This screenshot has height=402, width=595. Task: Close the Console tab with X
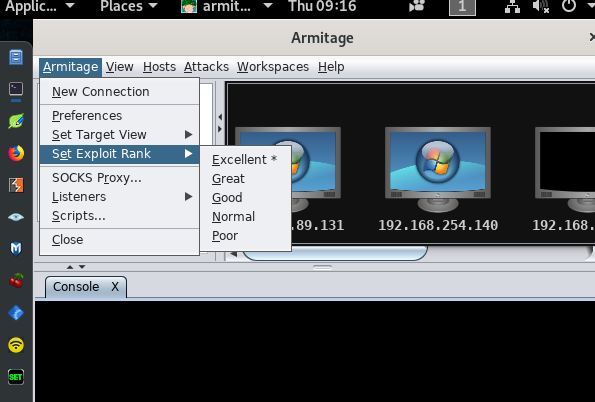(x=115, y=287)
